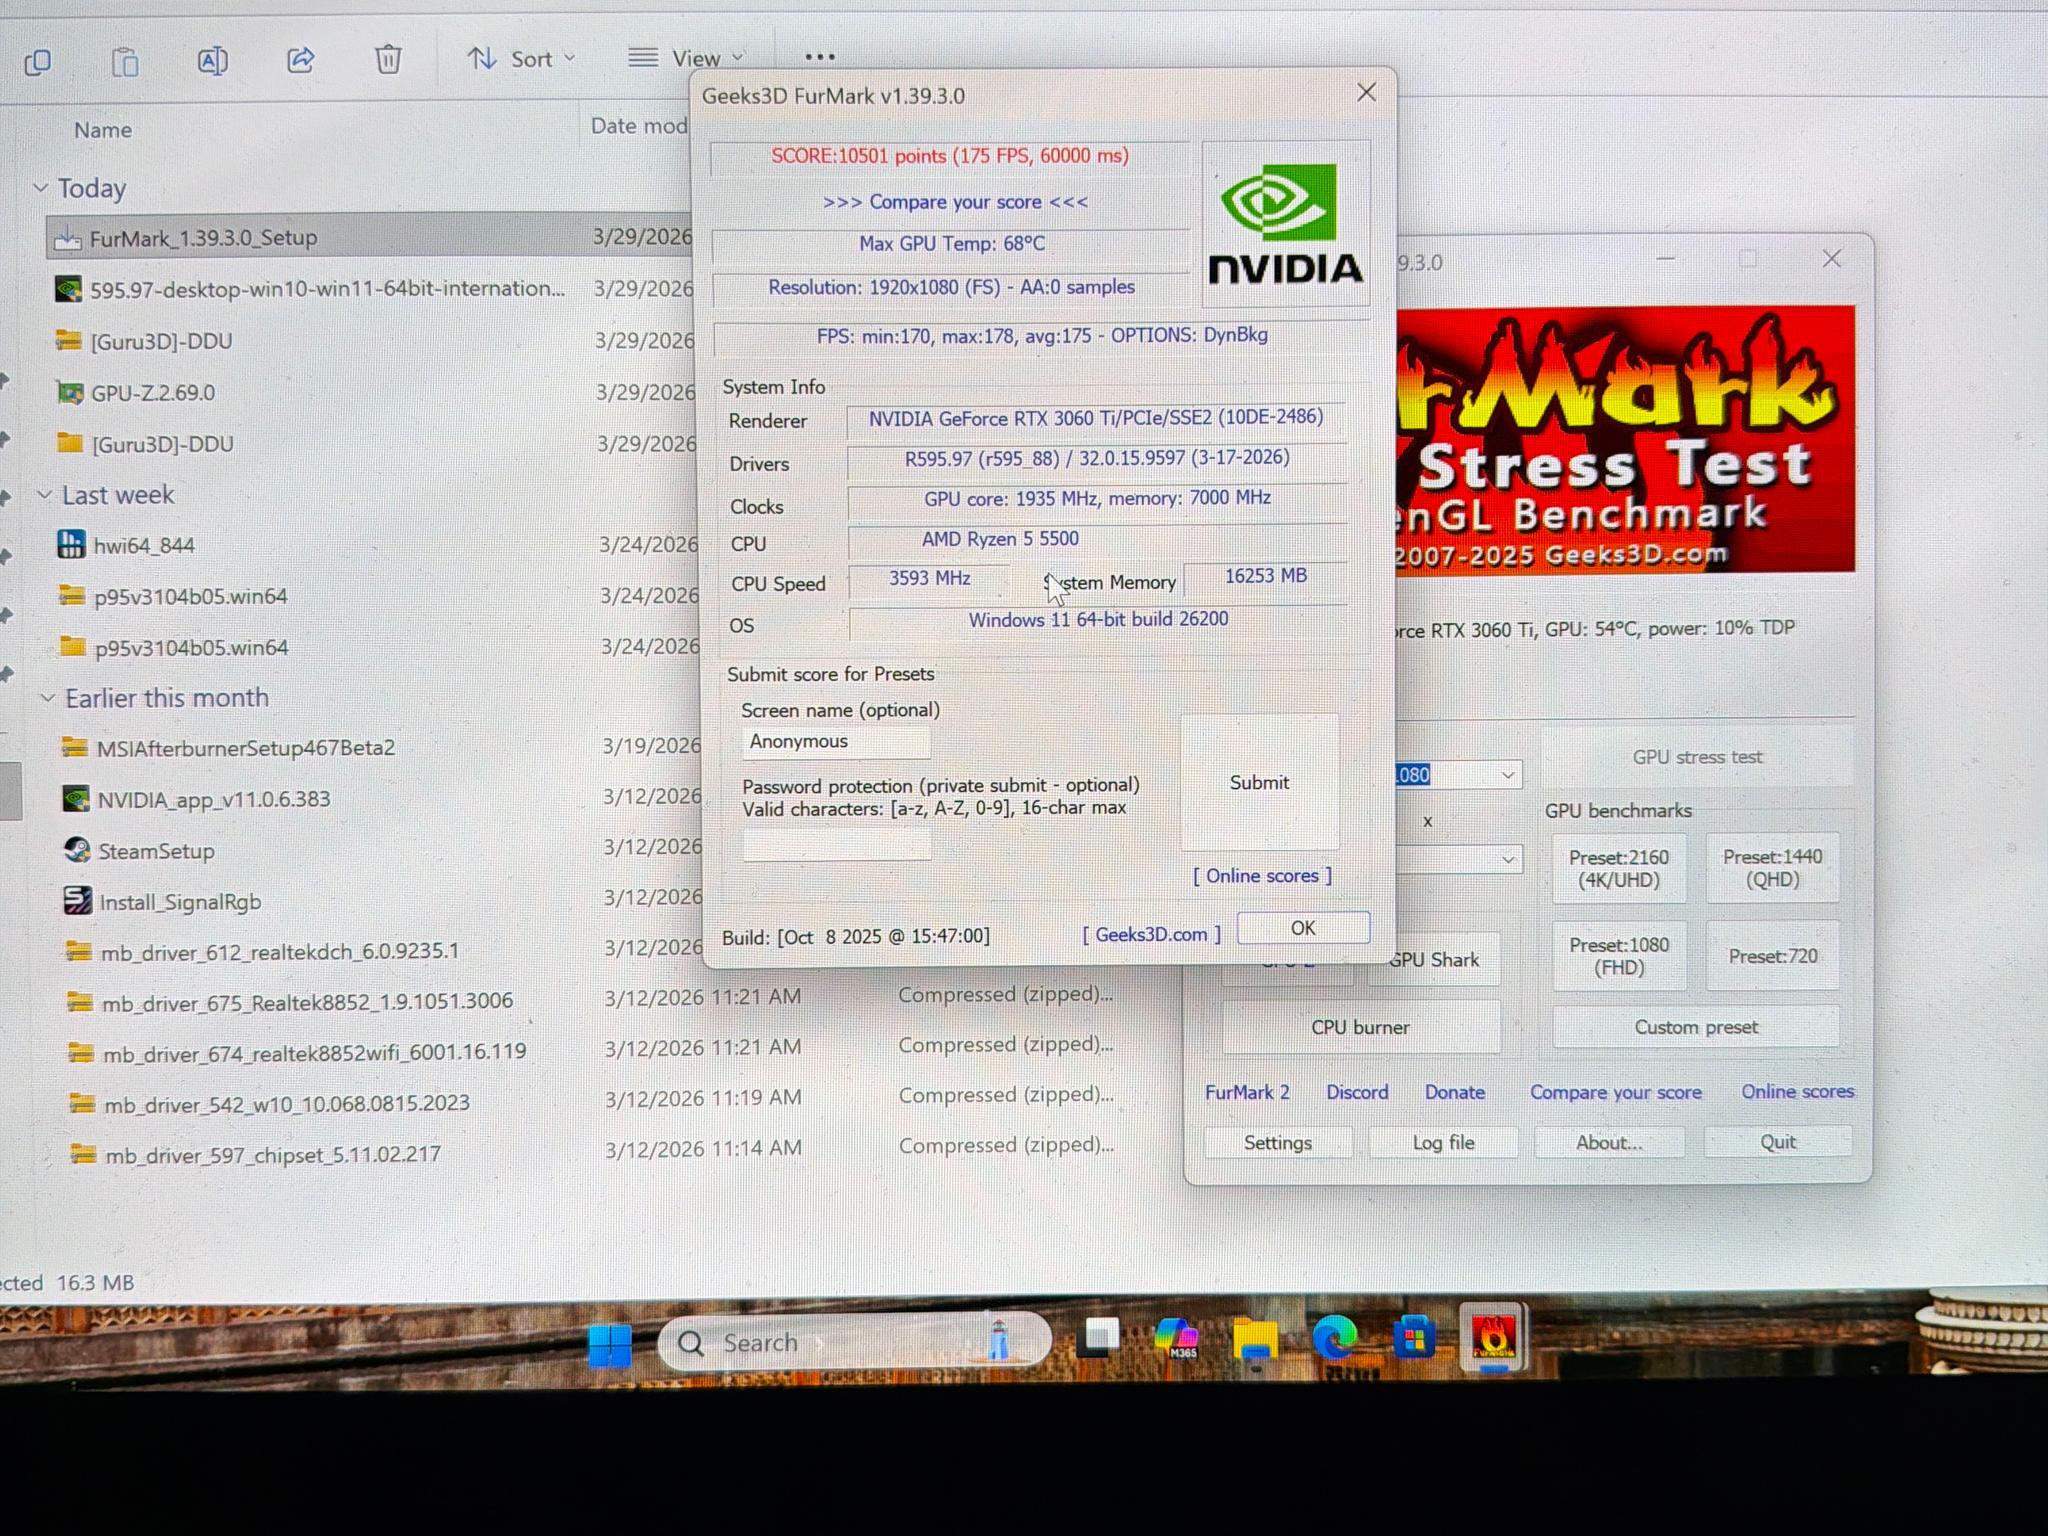Click the Compare your score link in results
This screenshot has width=2048, height=1536.
point(955,202)
